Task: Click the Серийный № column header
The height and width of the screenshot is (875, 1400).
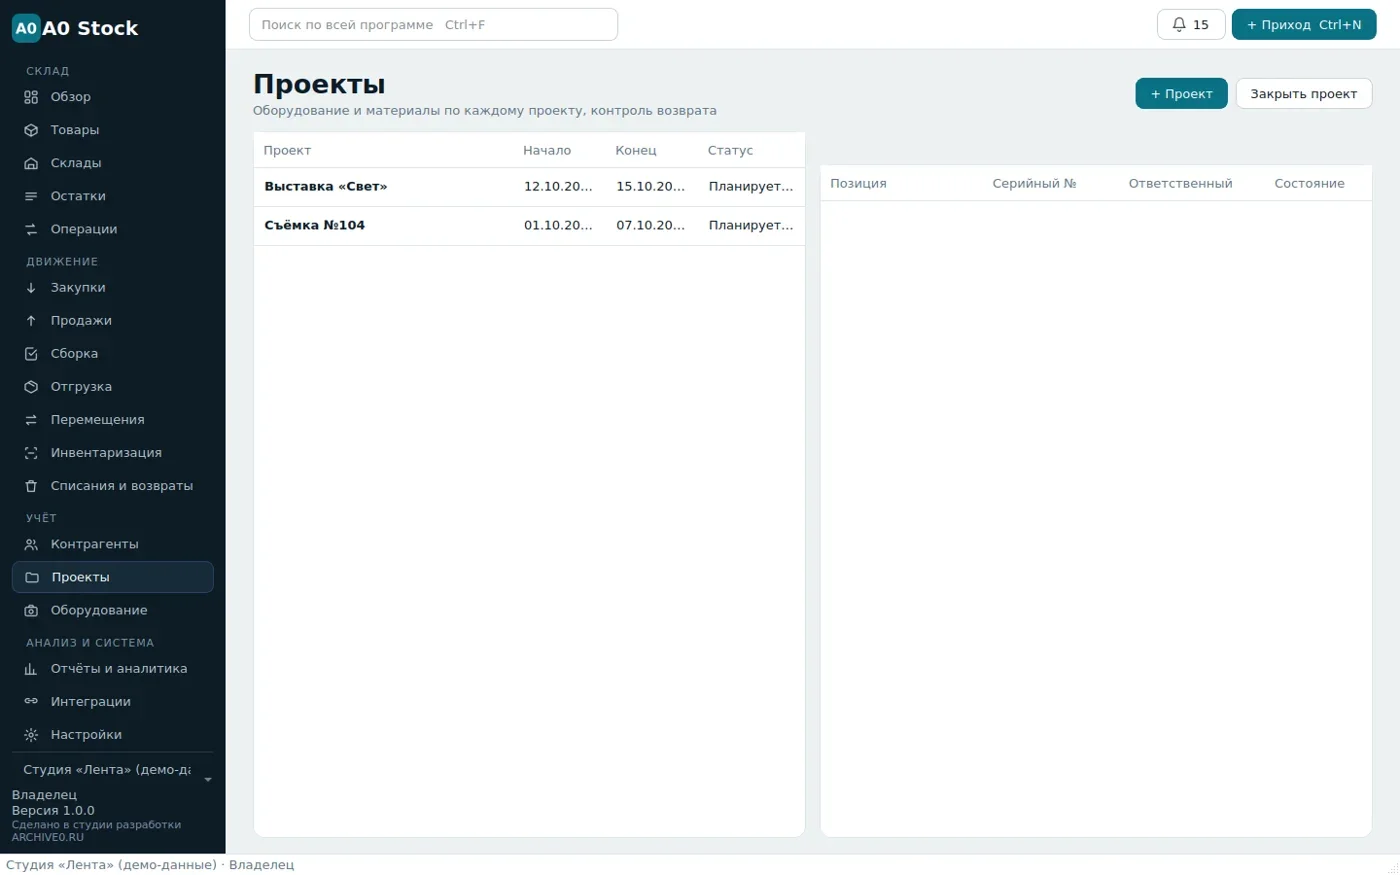Action: 1034,184
